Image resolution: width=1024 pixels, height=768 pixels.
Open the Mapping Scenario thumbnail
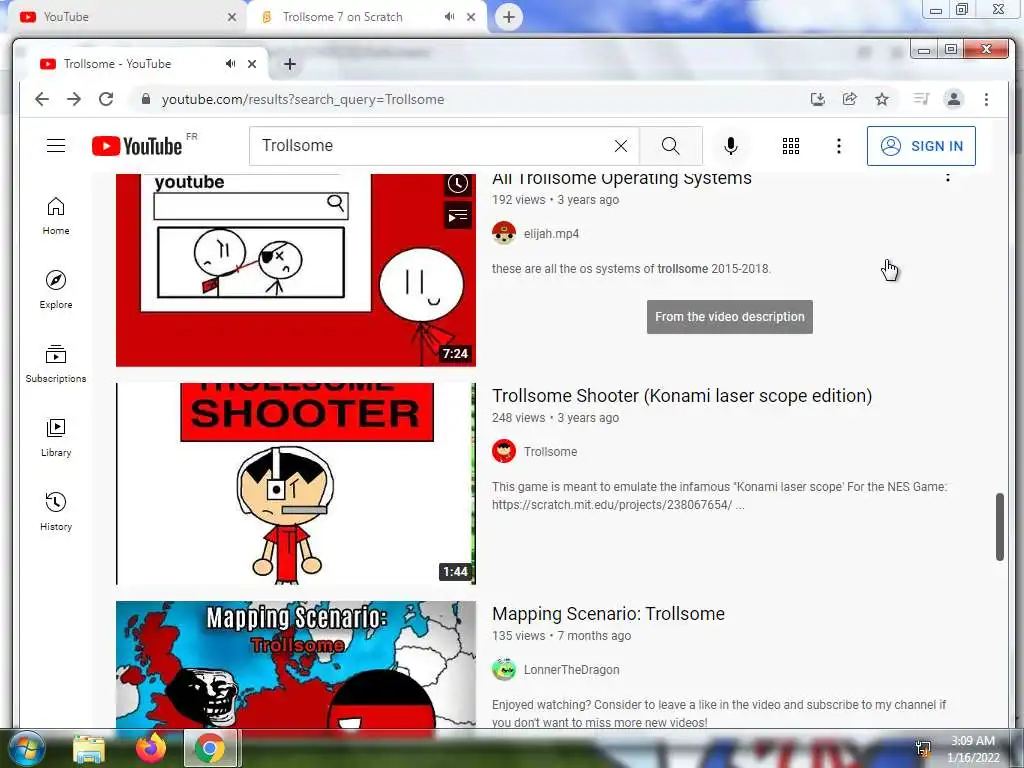point(296,665)
